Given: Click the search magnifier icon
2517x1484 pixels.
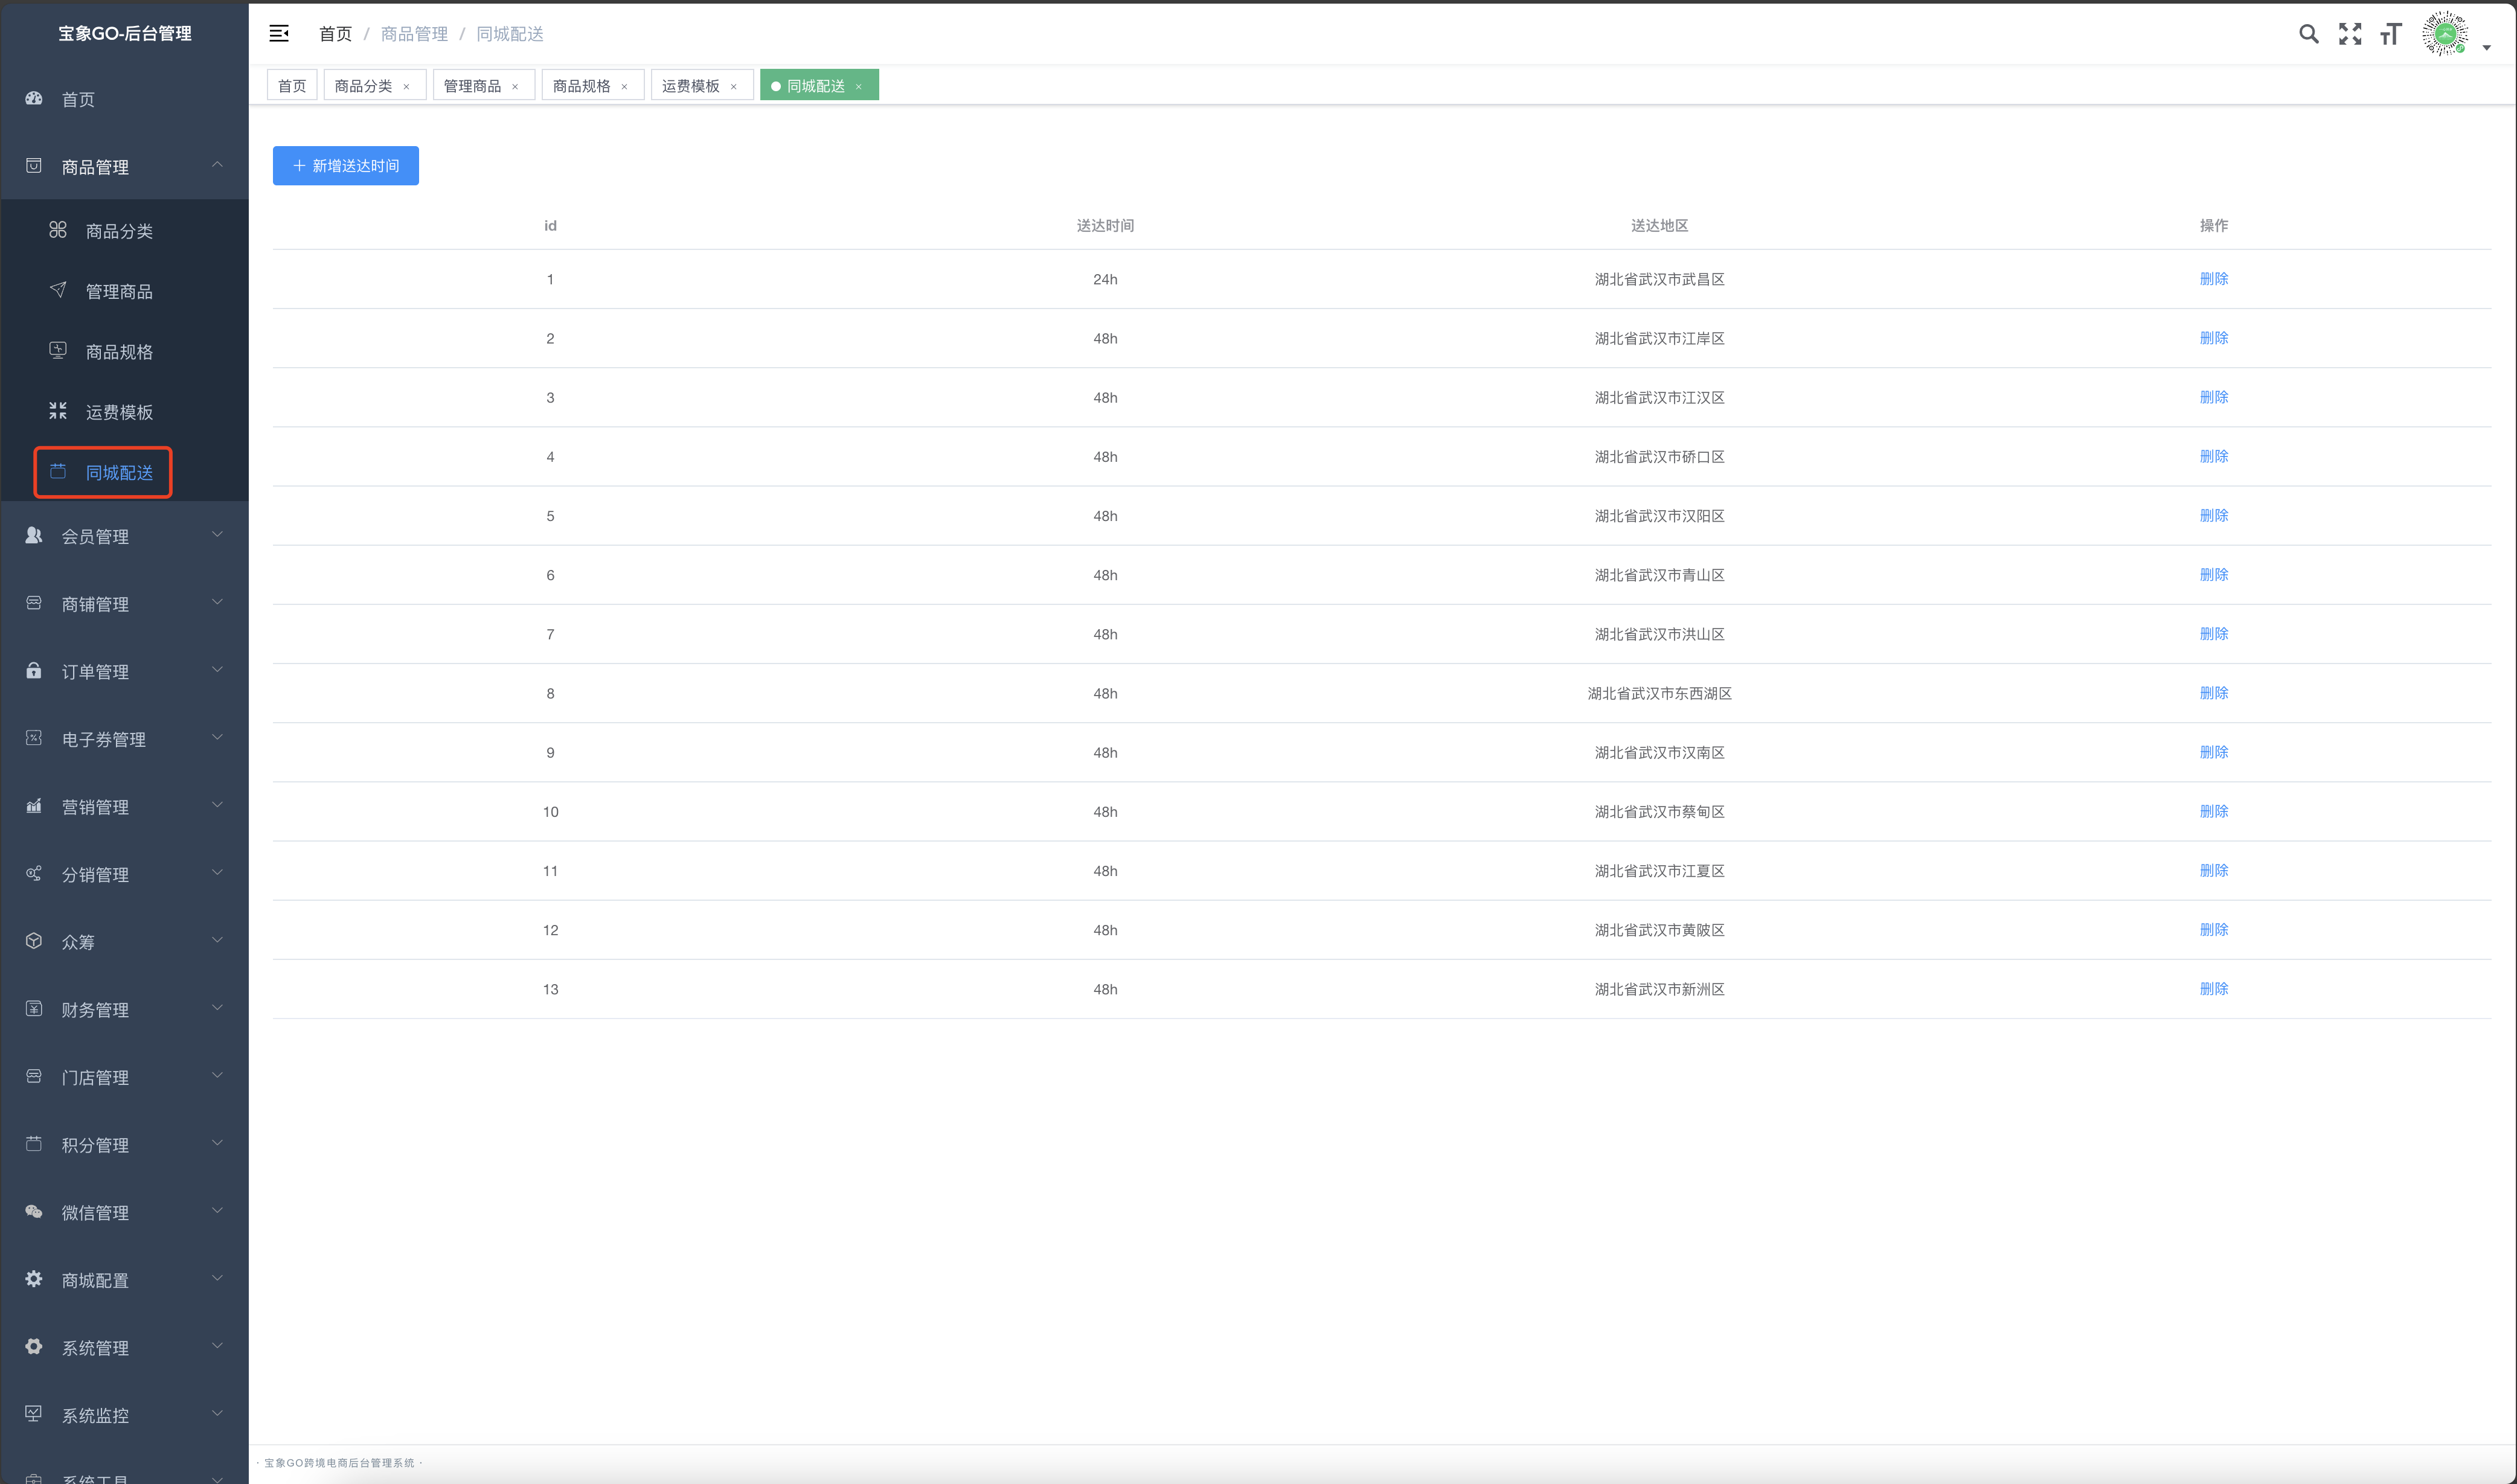Looking at the screenshot, I should 2308,34.
